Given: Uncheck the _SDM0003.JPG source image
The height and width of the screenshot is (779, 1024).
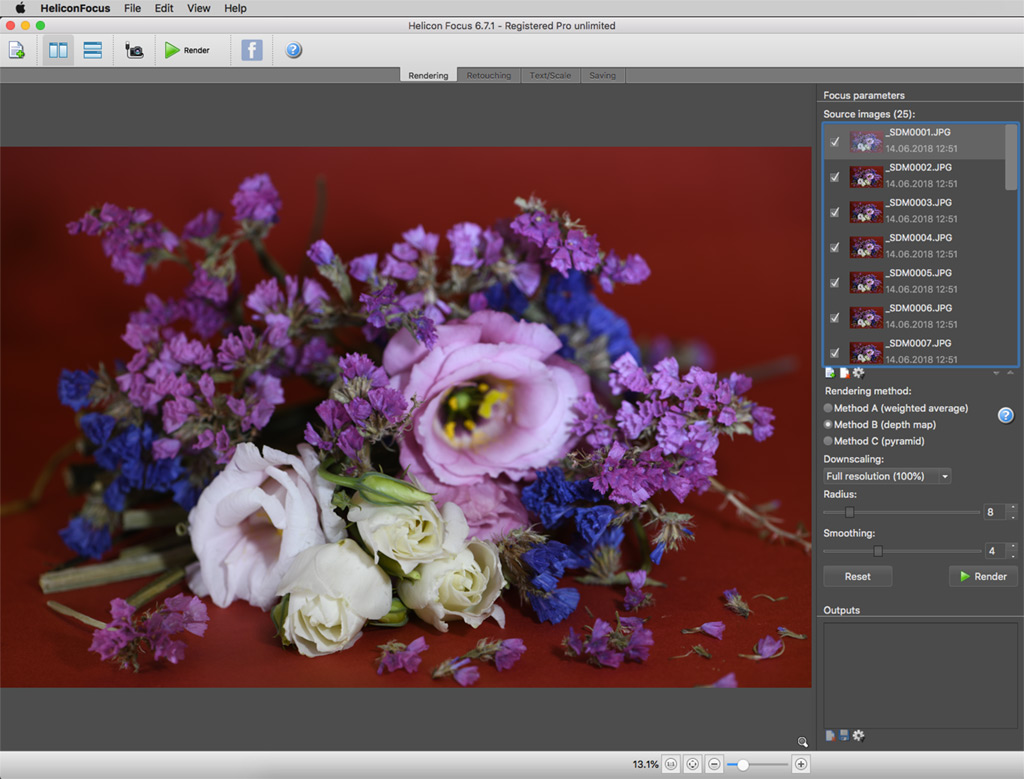Looking at the screenshot, I should coord(835,212).
